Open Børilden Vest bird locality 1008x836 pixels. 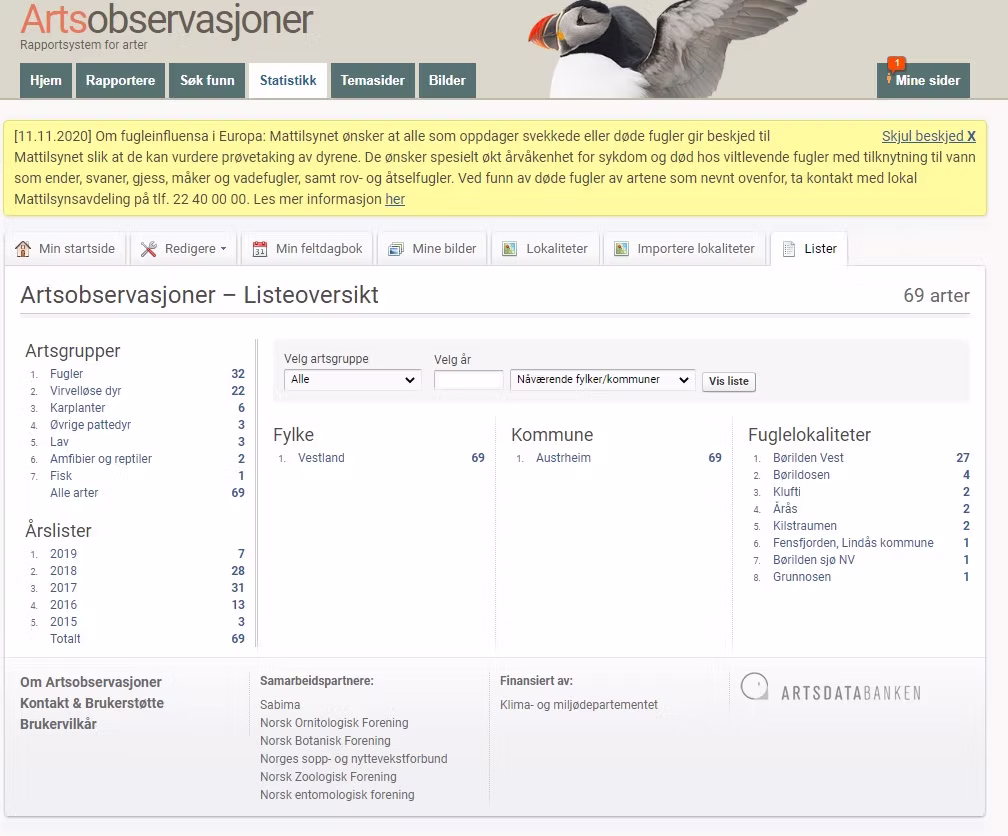click(808, 458)
